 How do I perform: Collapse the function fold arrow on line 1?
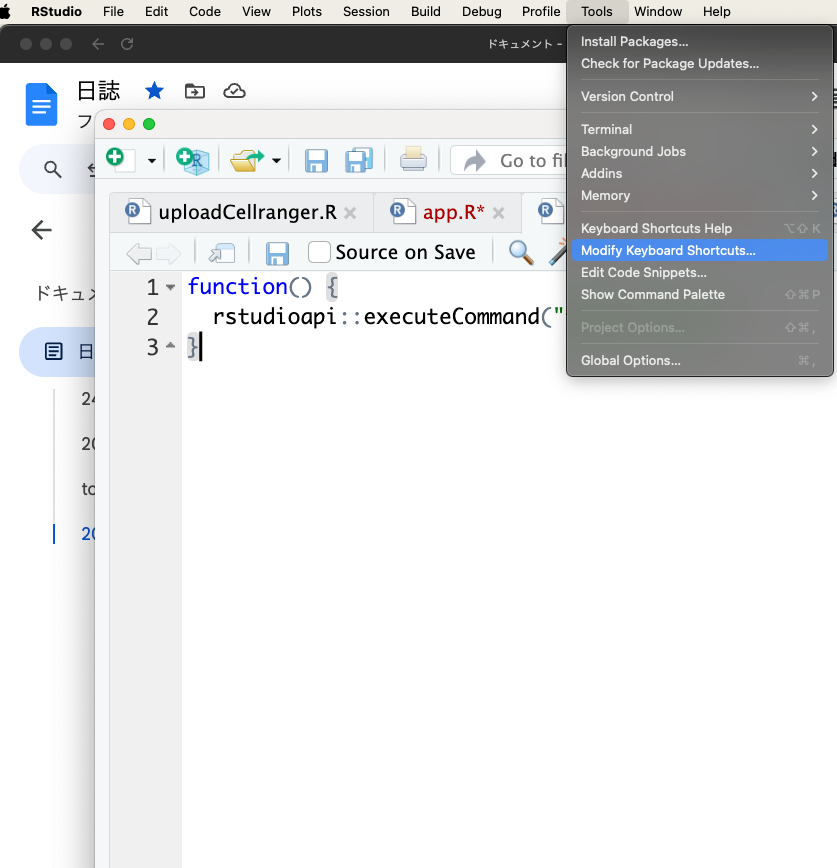[170, 287]
